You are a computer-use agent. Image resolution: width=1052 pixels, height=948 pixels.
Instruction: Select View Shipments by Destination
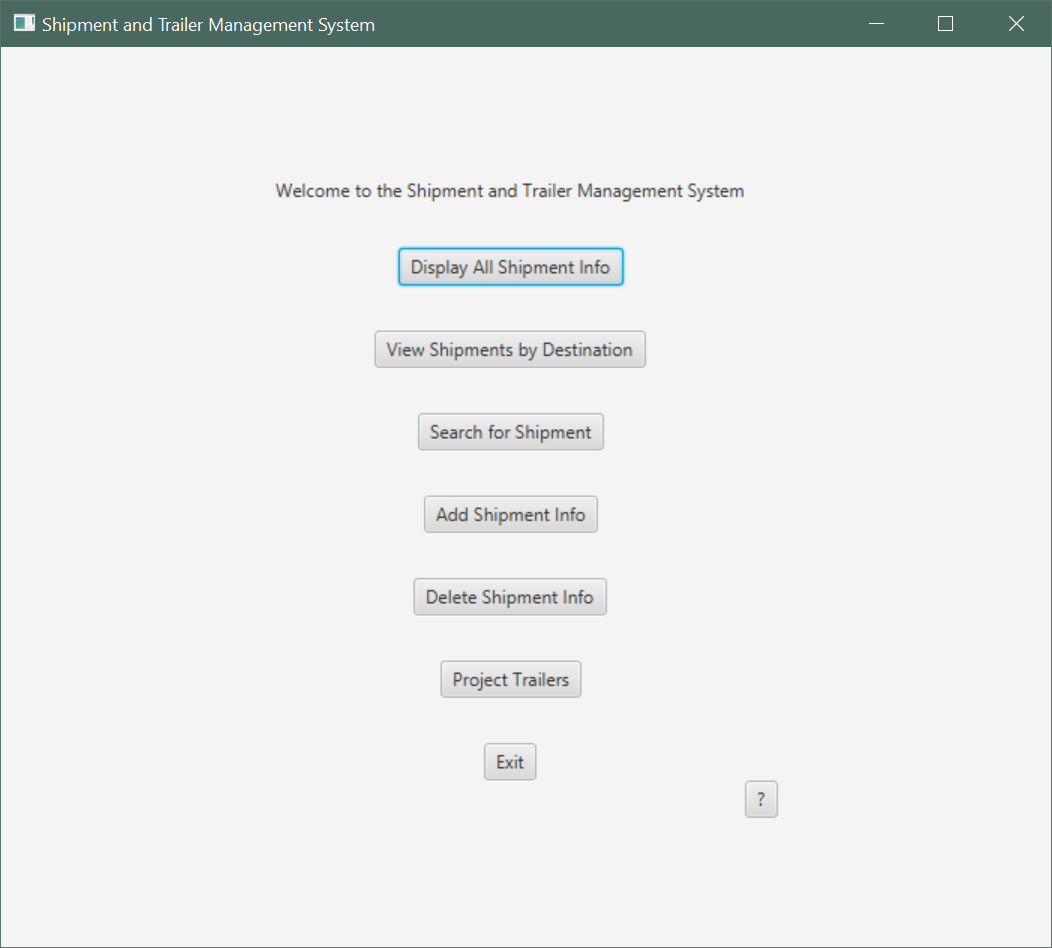510,350
